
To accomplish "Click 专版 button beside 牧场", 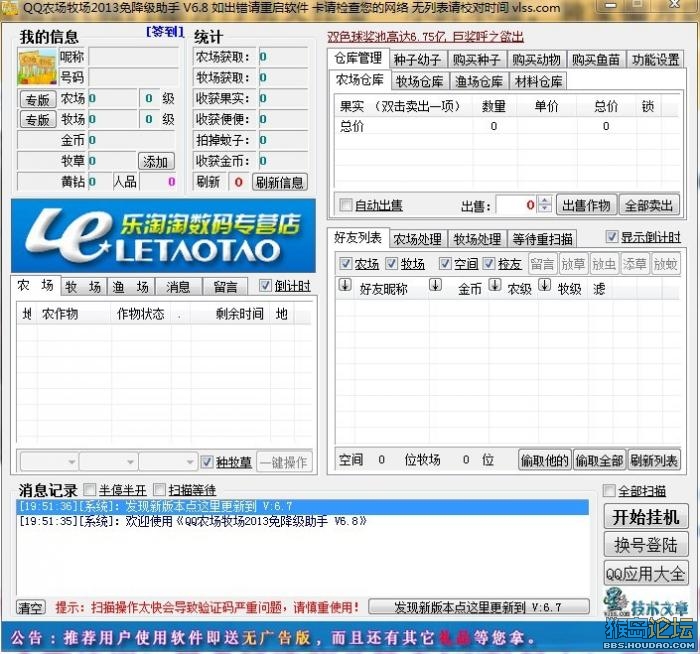I will coord(38,120).
